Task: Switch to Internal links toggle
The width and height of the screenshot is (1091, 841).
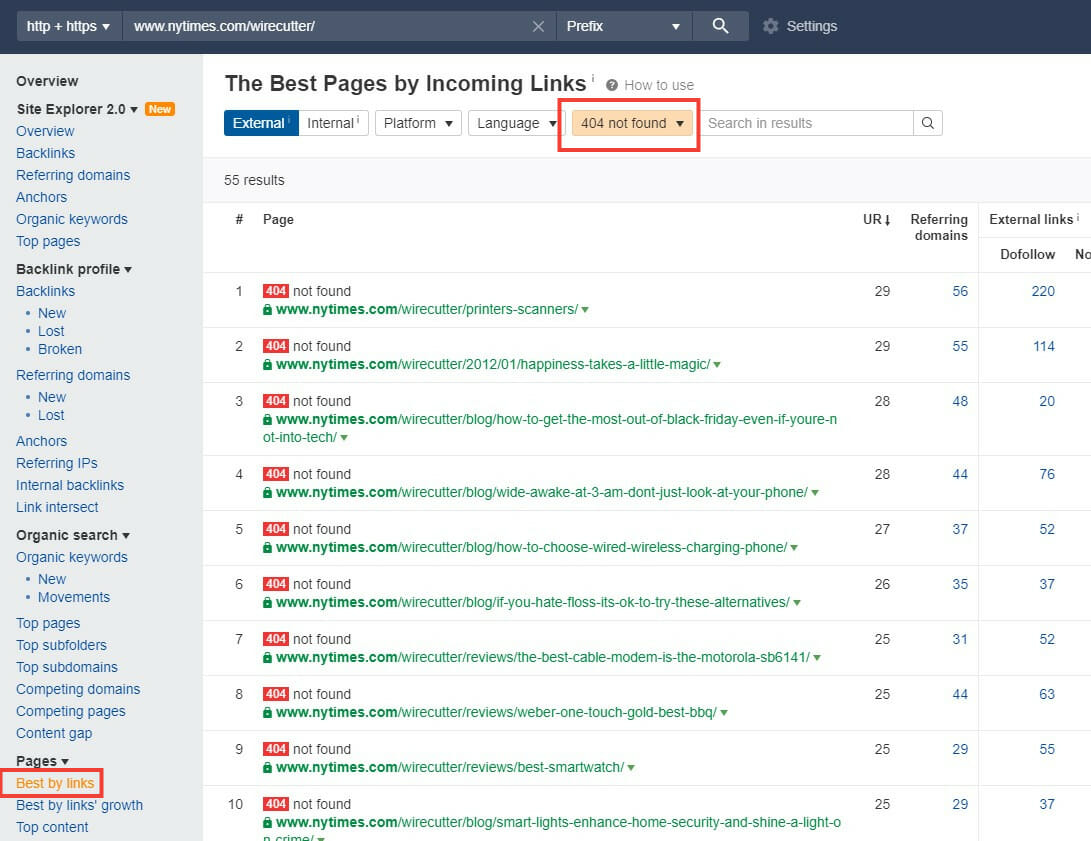Action: pyautogui.click(x=333, y=123)
